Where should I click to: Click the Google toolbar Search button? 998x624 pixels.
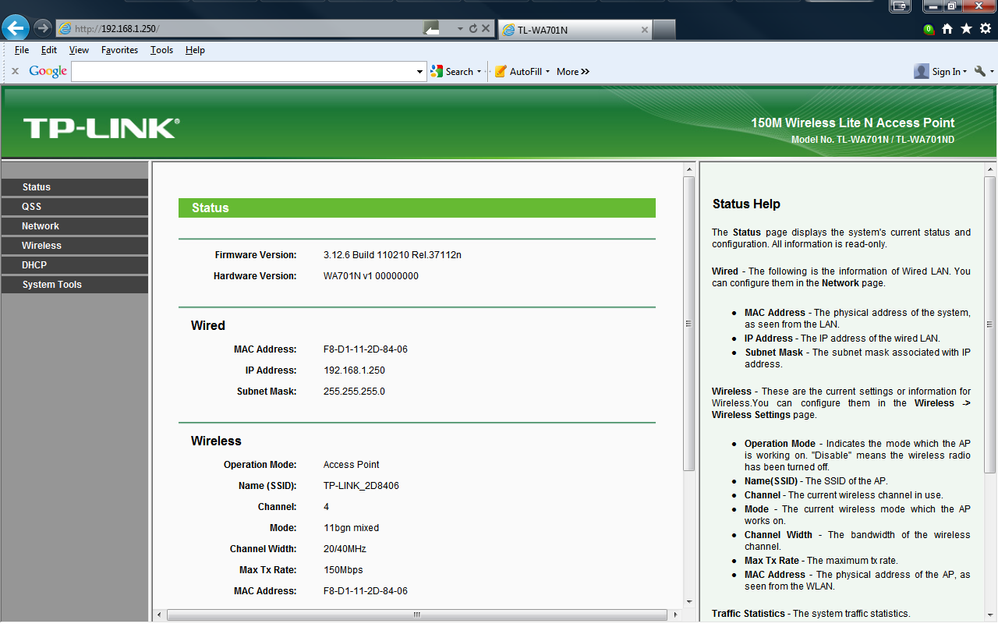tap(452, 71)
